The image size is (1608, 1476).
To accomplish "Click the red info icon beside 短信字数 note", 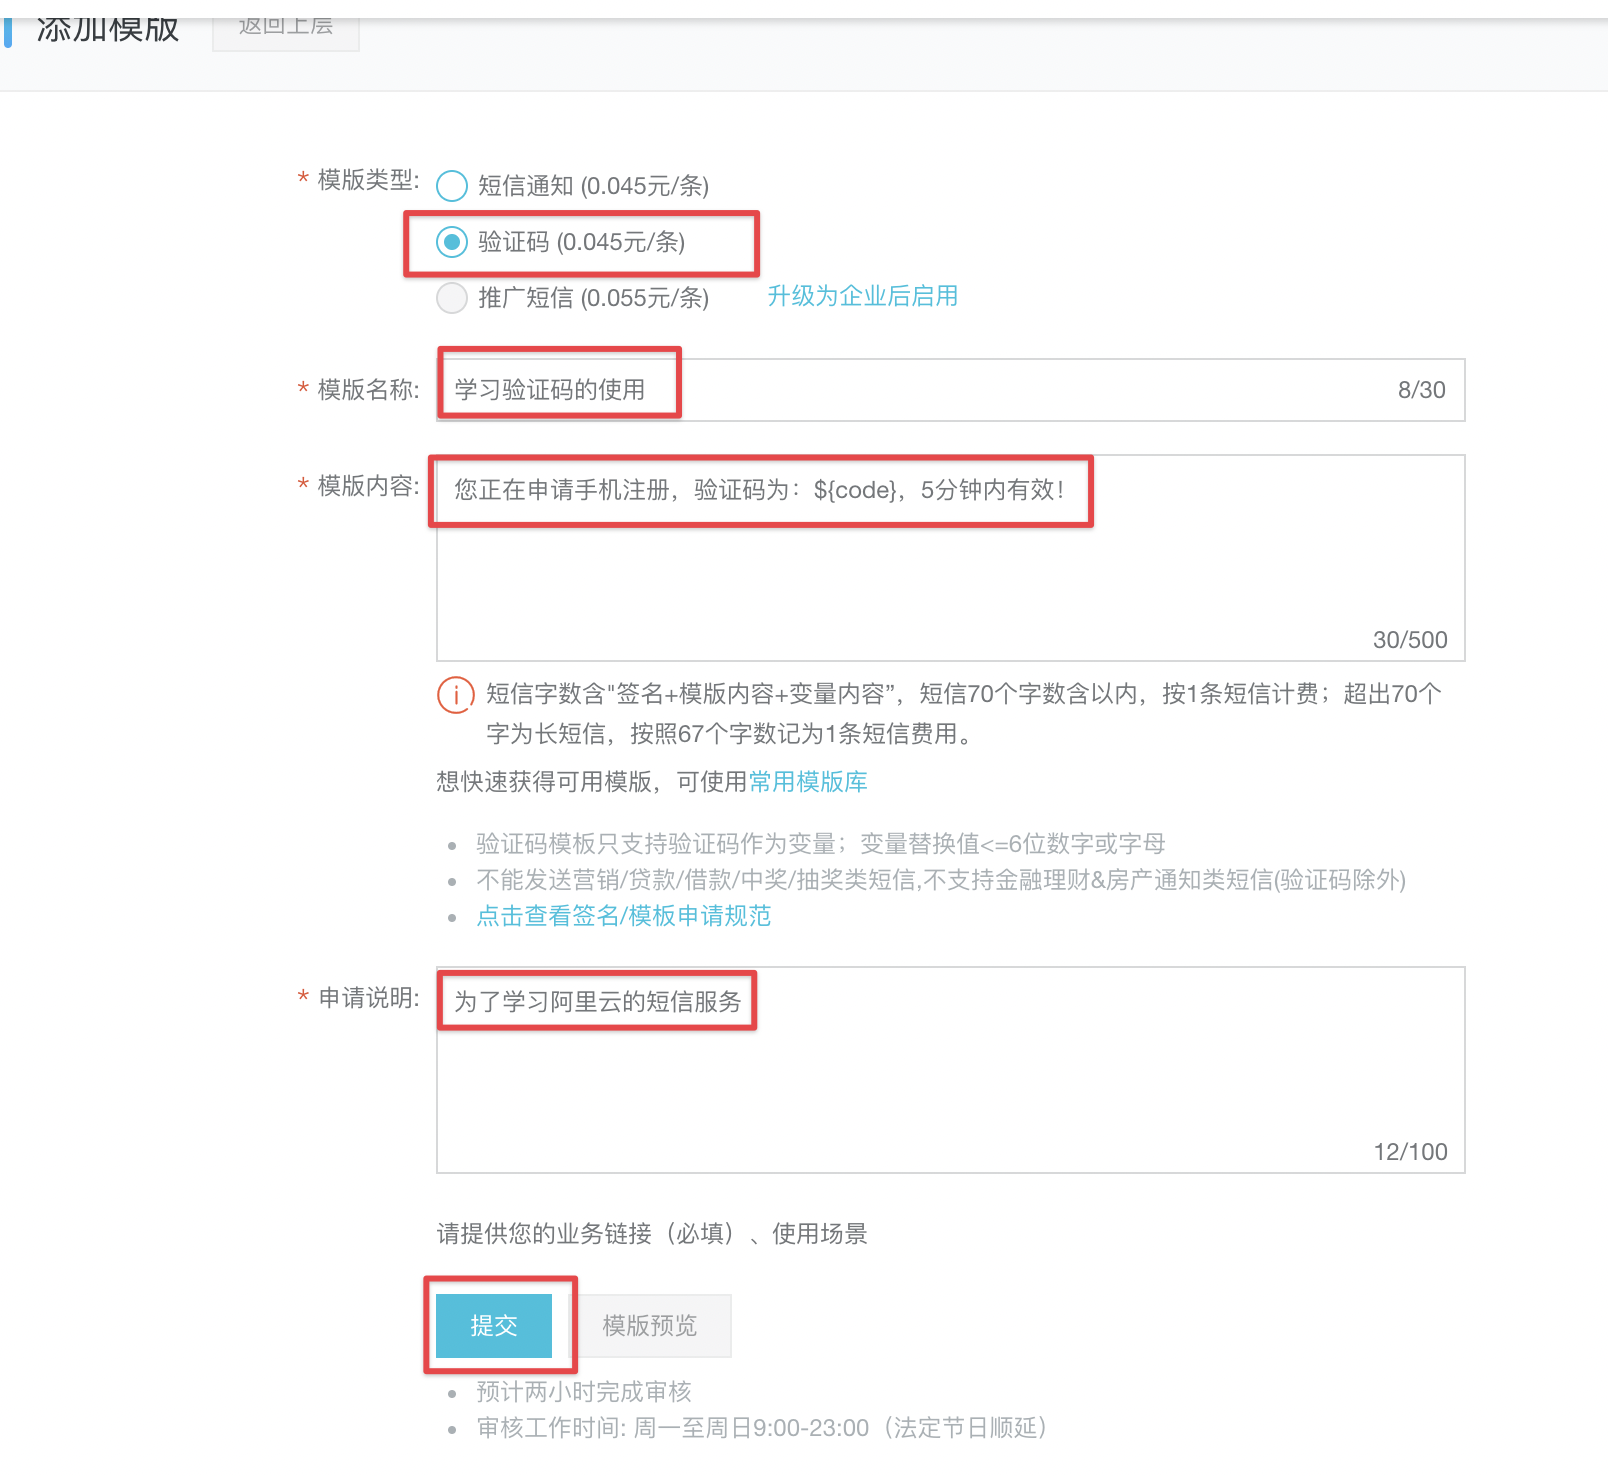I will click(x=455, y=694).
